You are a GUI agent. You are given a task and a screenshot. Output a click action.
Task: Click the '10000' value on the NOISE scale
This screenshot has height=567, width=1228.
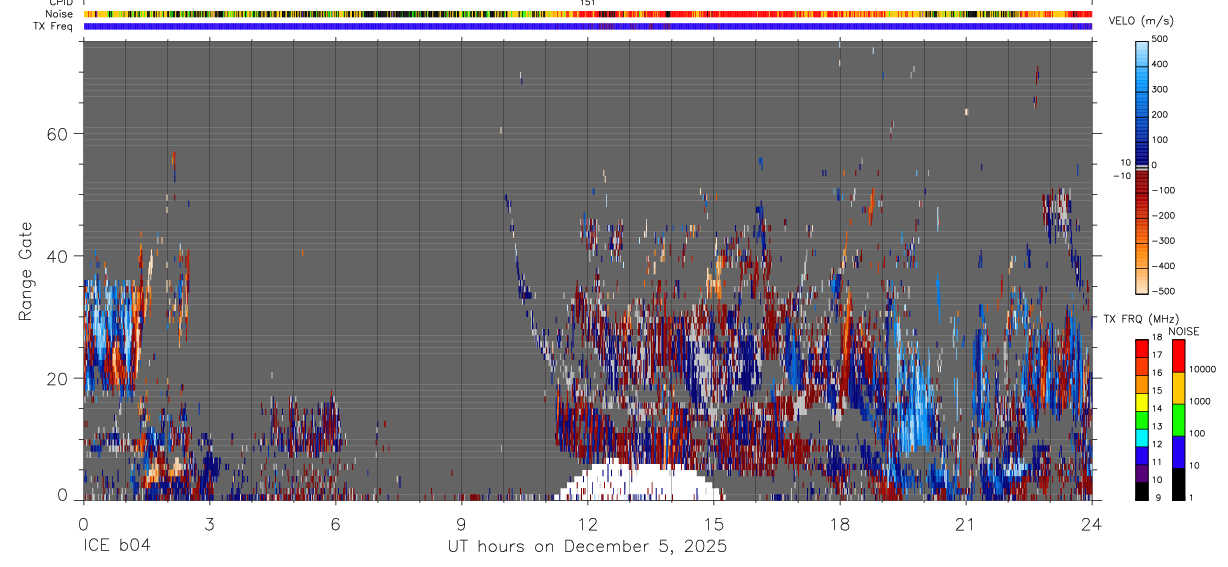click(x=1201, y=369)
